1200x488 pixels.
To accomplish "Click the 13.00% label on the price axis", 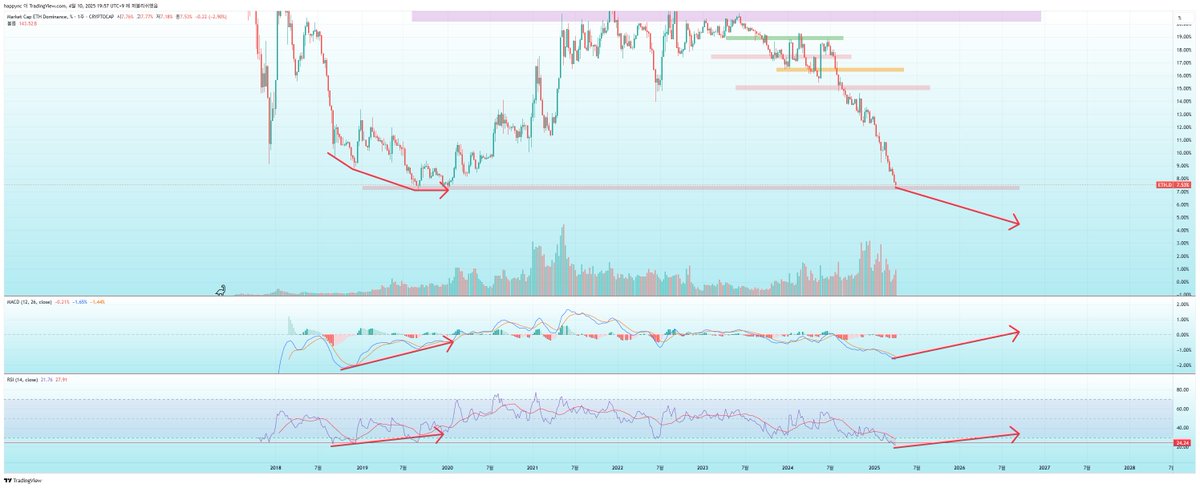I will tap(1183, 115).
